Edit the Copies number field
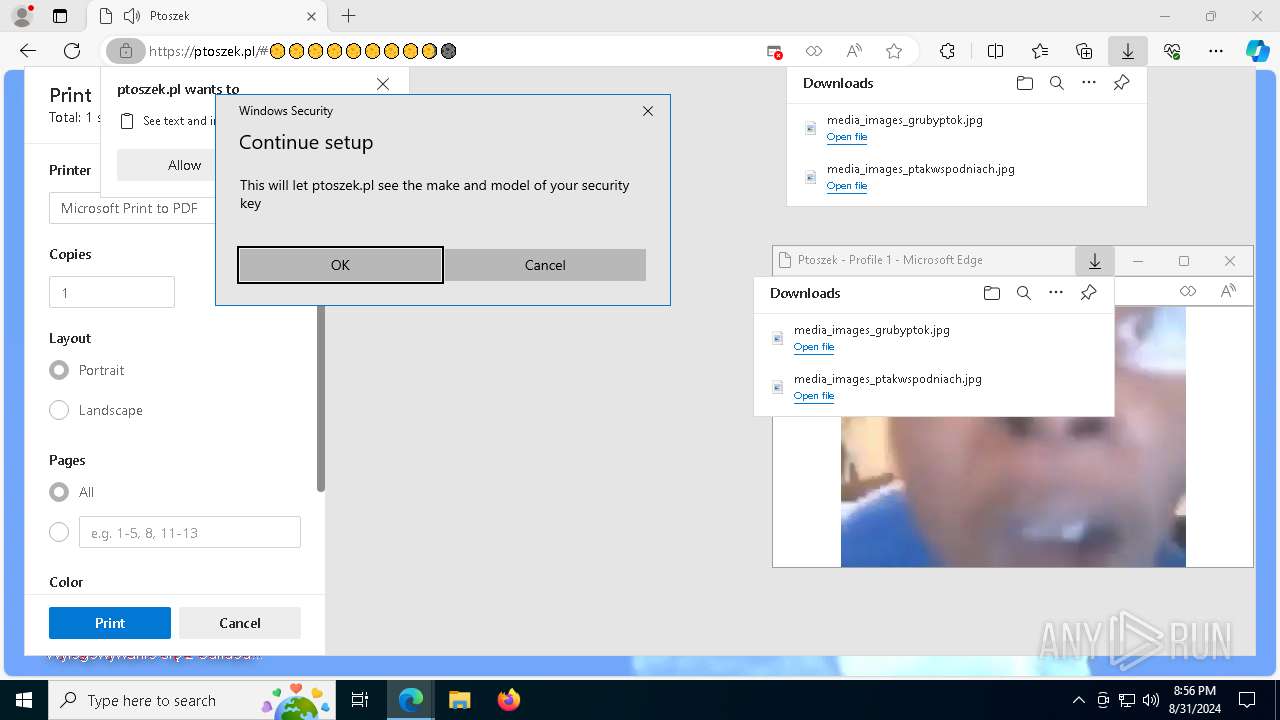The height and width of the screenshot is (720, 1280). pyautogui.click(x=112, y=292)
